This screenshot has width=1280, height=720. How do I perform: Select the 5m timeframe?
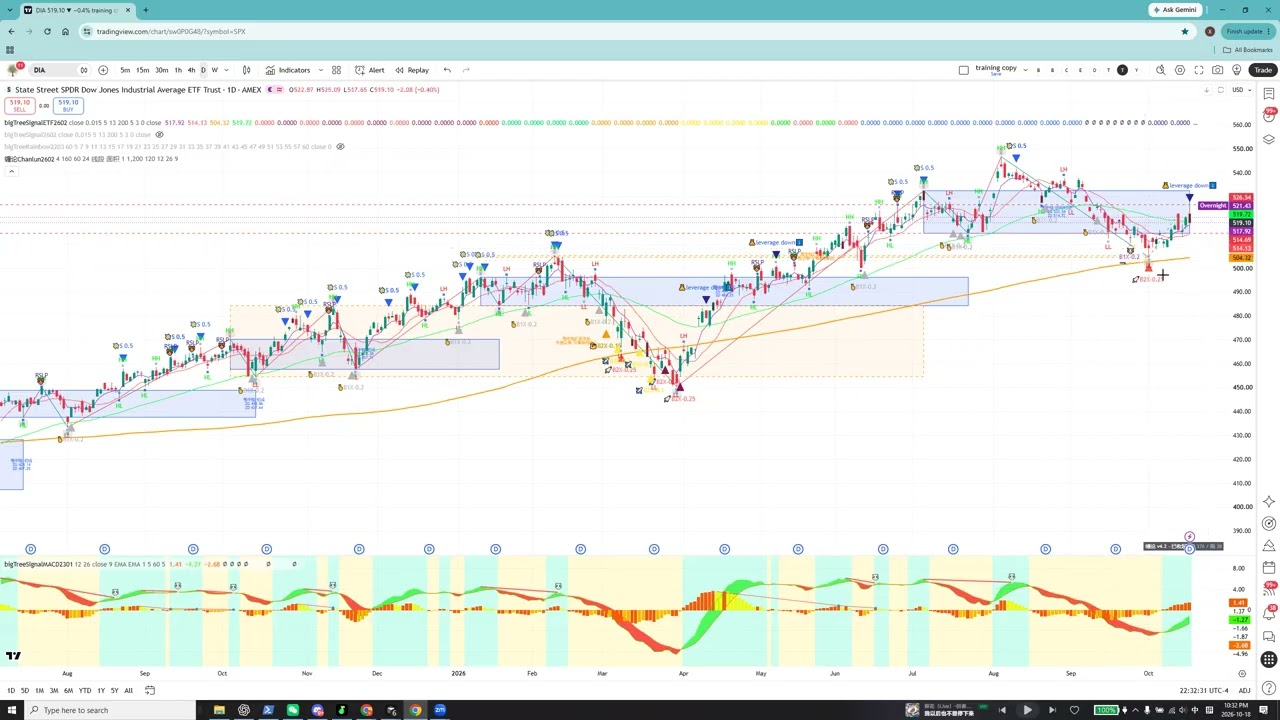click(x=125, y=70)
